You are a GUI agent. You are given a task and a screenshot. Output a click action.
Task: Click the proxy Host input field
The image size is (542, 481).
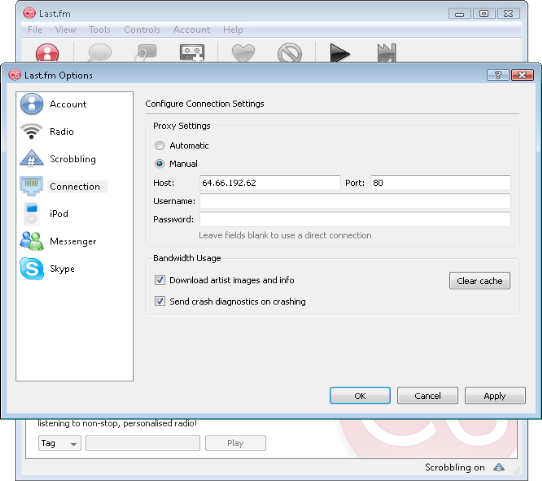pyautogui.click(x=270, y=183)
